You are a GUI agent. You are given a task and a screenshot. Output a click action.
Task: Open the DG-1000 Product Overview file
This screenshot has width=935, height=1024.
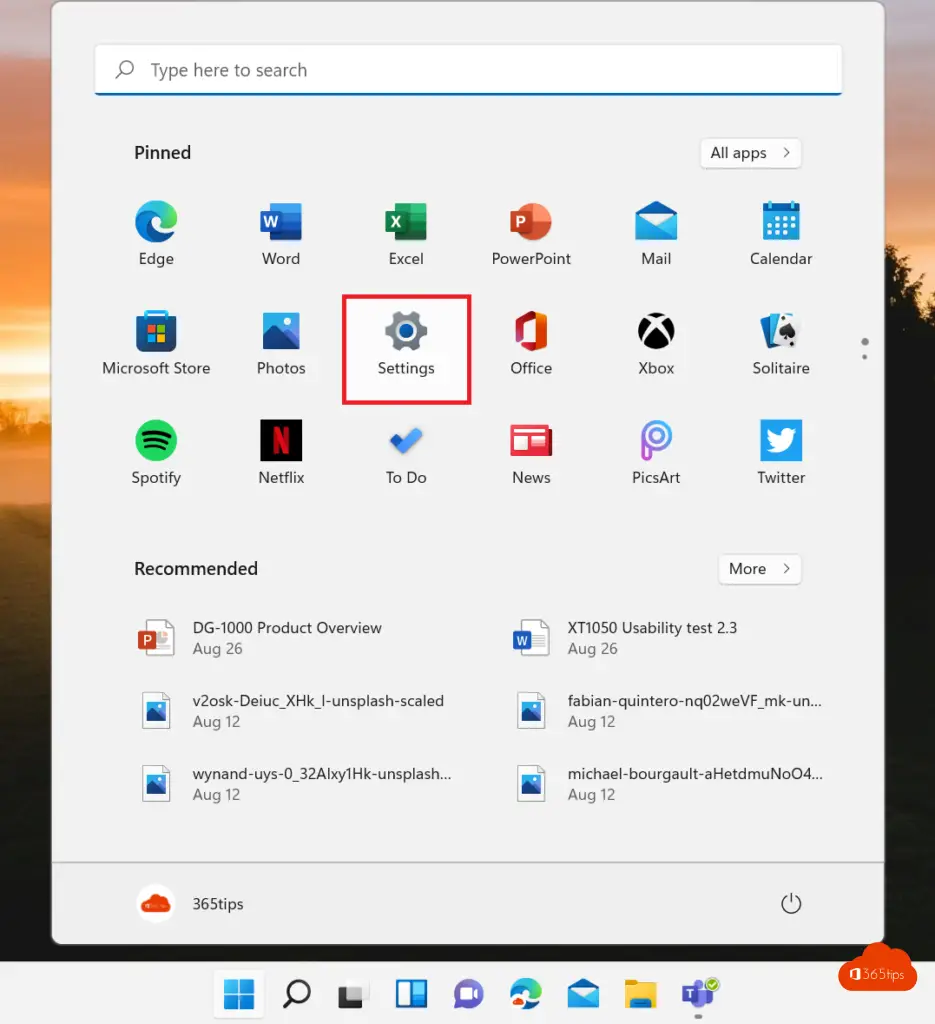286,637
